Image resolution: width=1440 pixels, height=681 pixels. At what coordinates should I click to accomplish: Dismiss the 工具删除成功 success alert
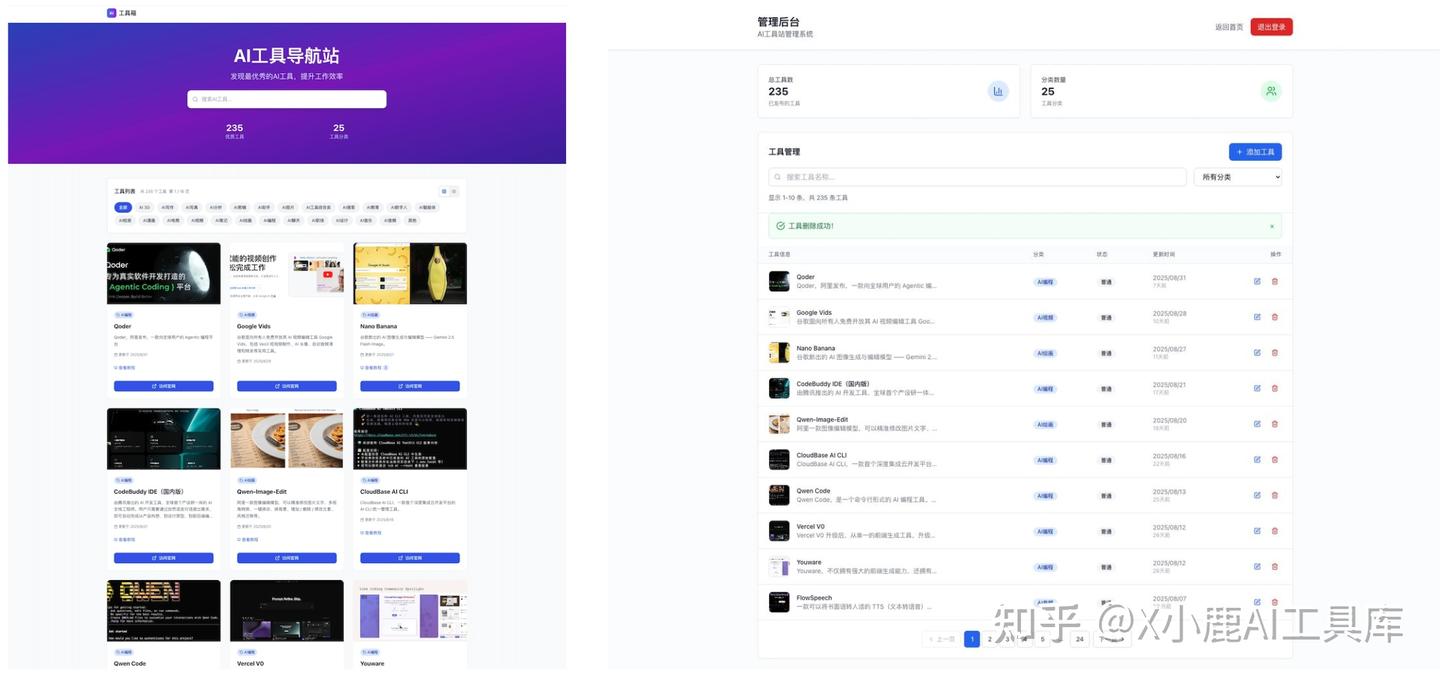1272,225
